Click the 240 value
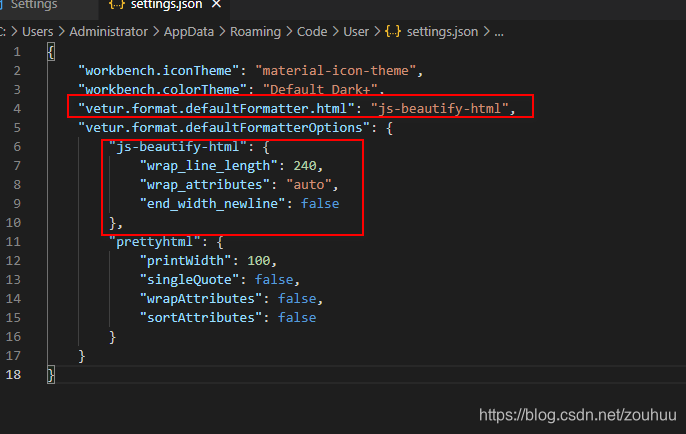Screen dimensions: 686x434 [x=305, y=165]
